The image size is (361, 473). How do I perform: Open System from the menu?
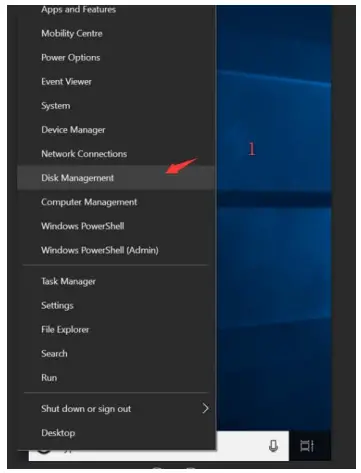[116, 106]
